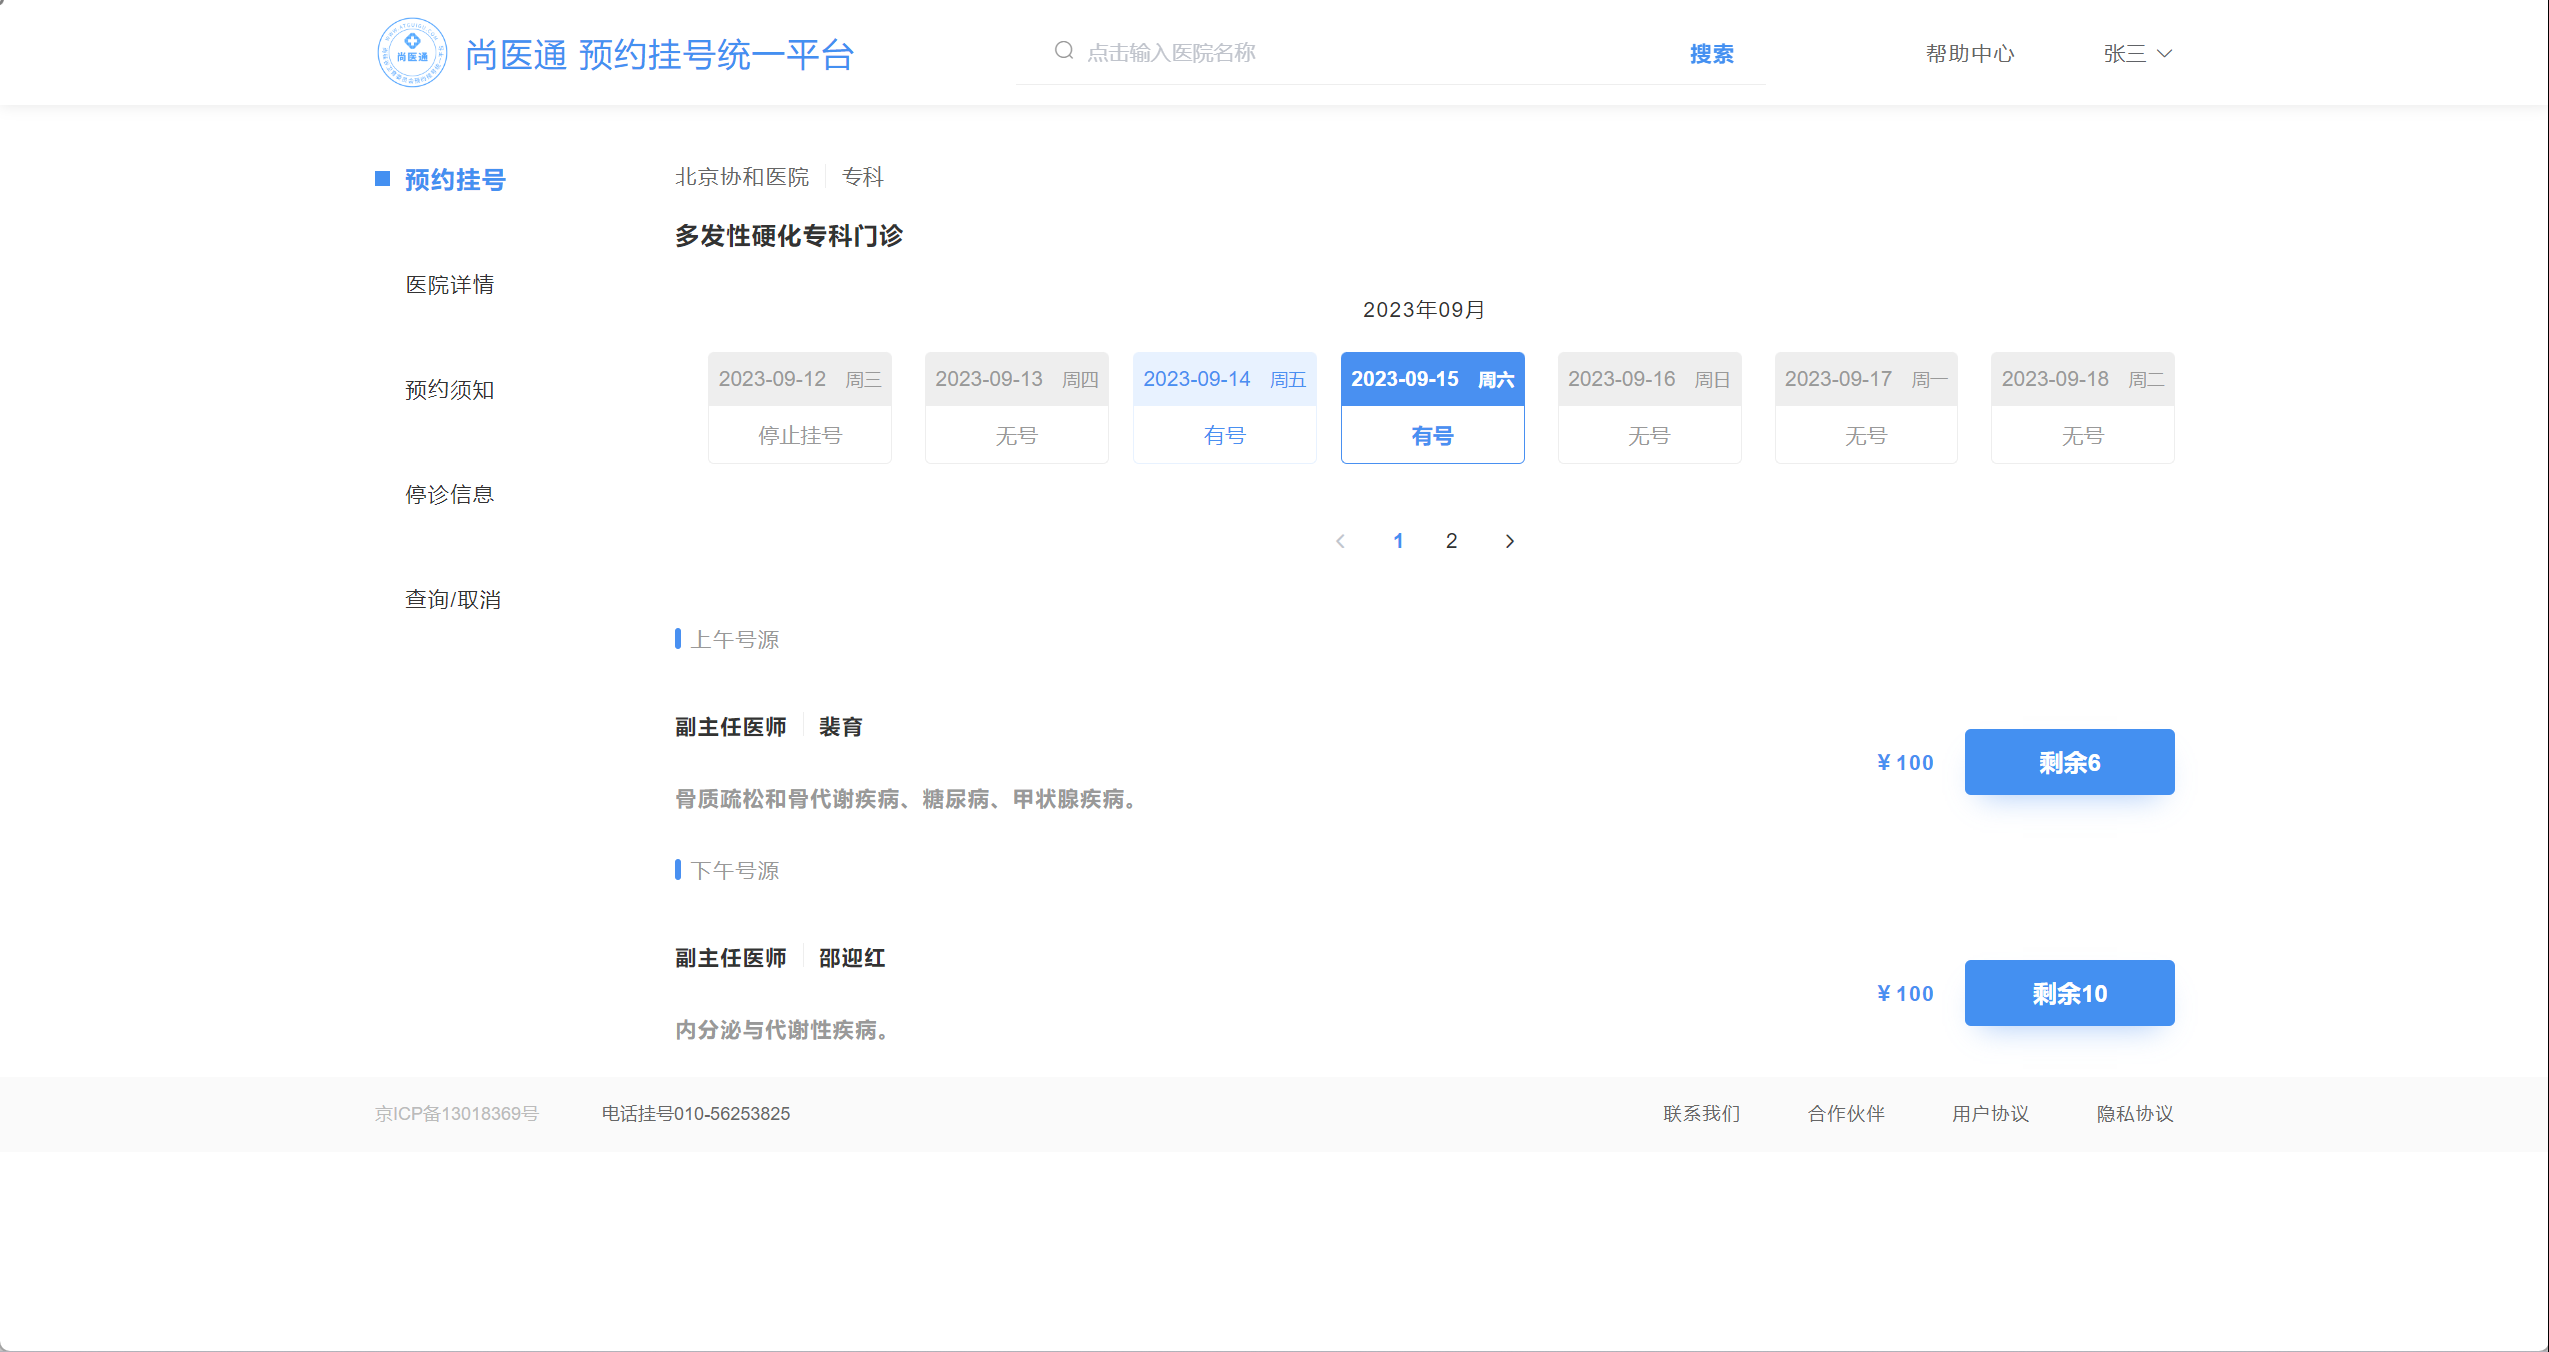Open 预约须知 sidebar item
2549x1352 pixels.
[450, 390]
